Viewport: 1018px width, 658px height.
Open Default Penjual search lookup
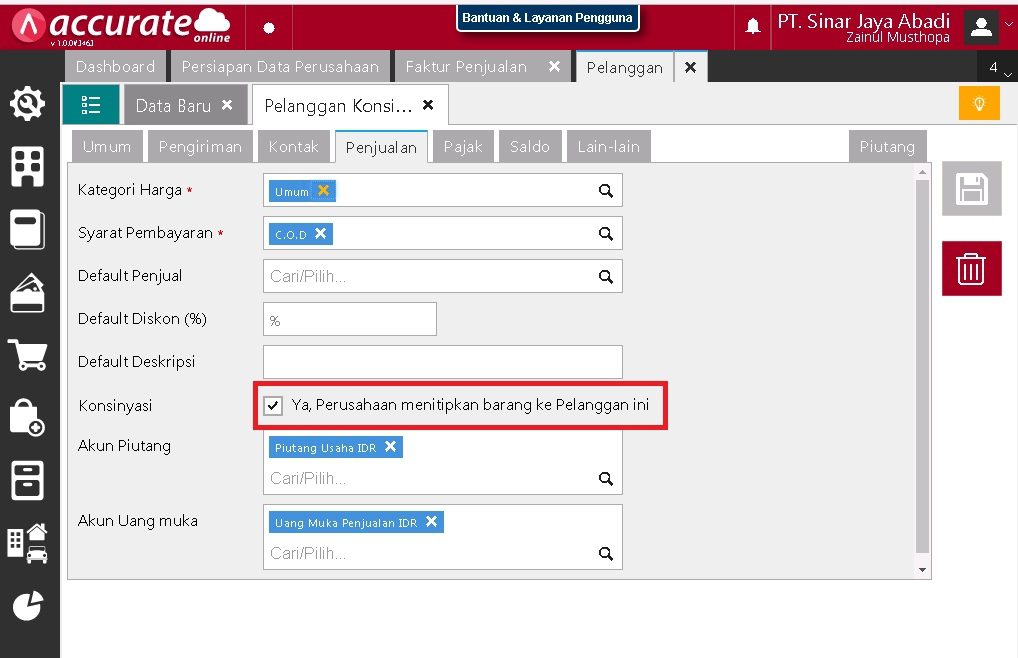[x=605, y=276]
